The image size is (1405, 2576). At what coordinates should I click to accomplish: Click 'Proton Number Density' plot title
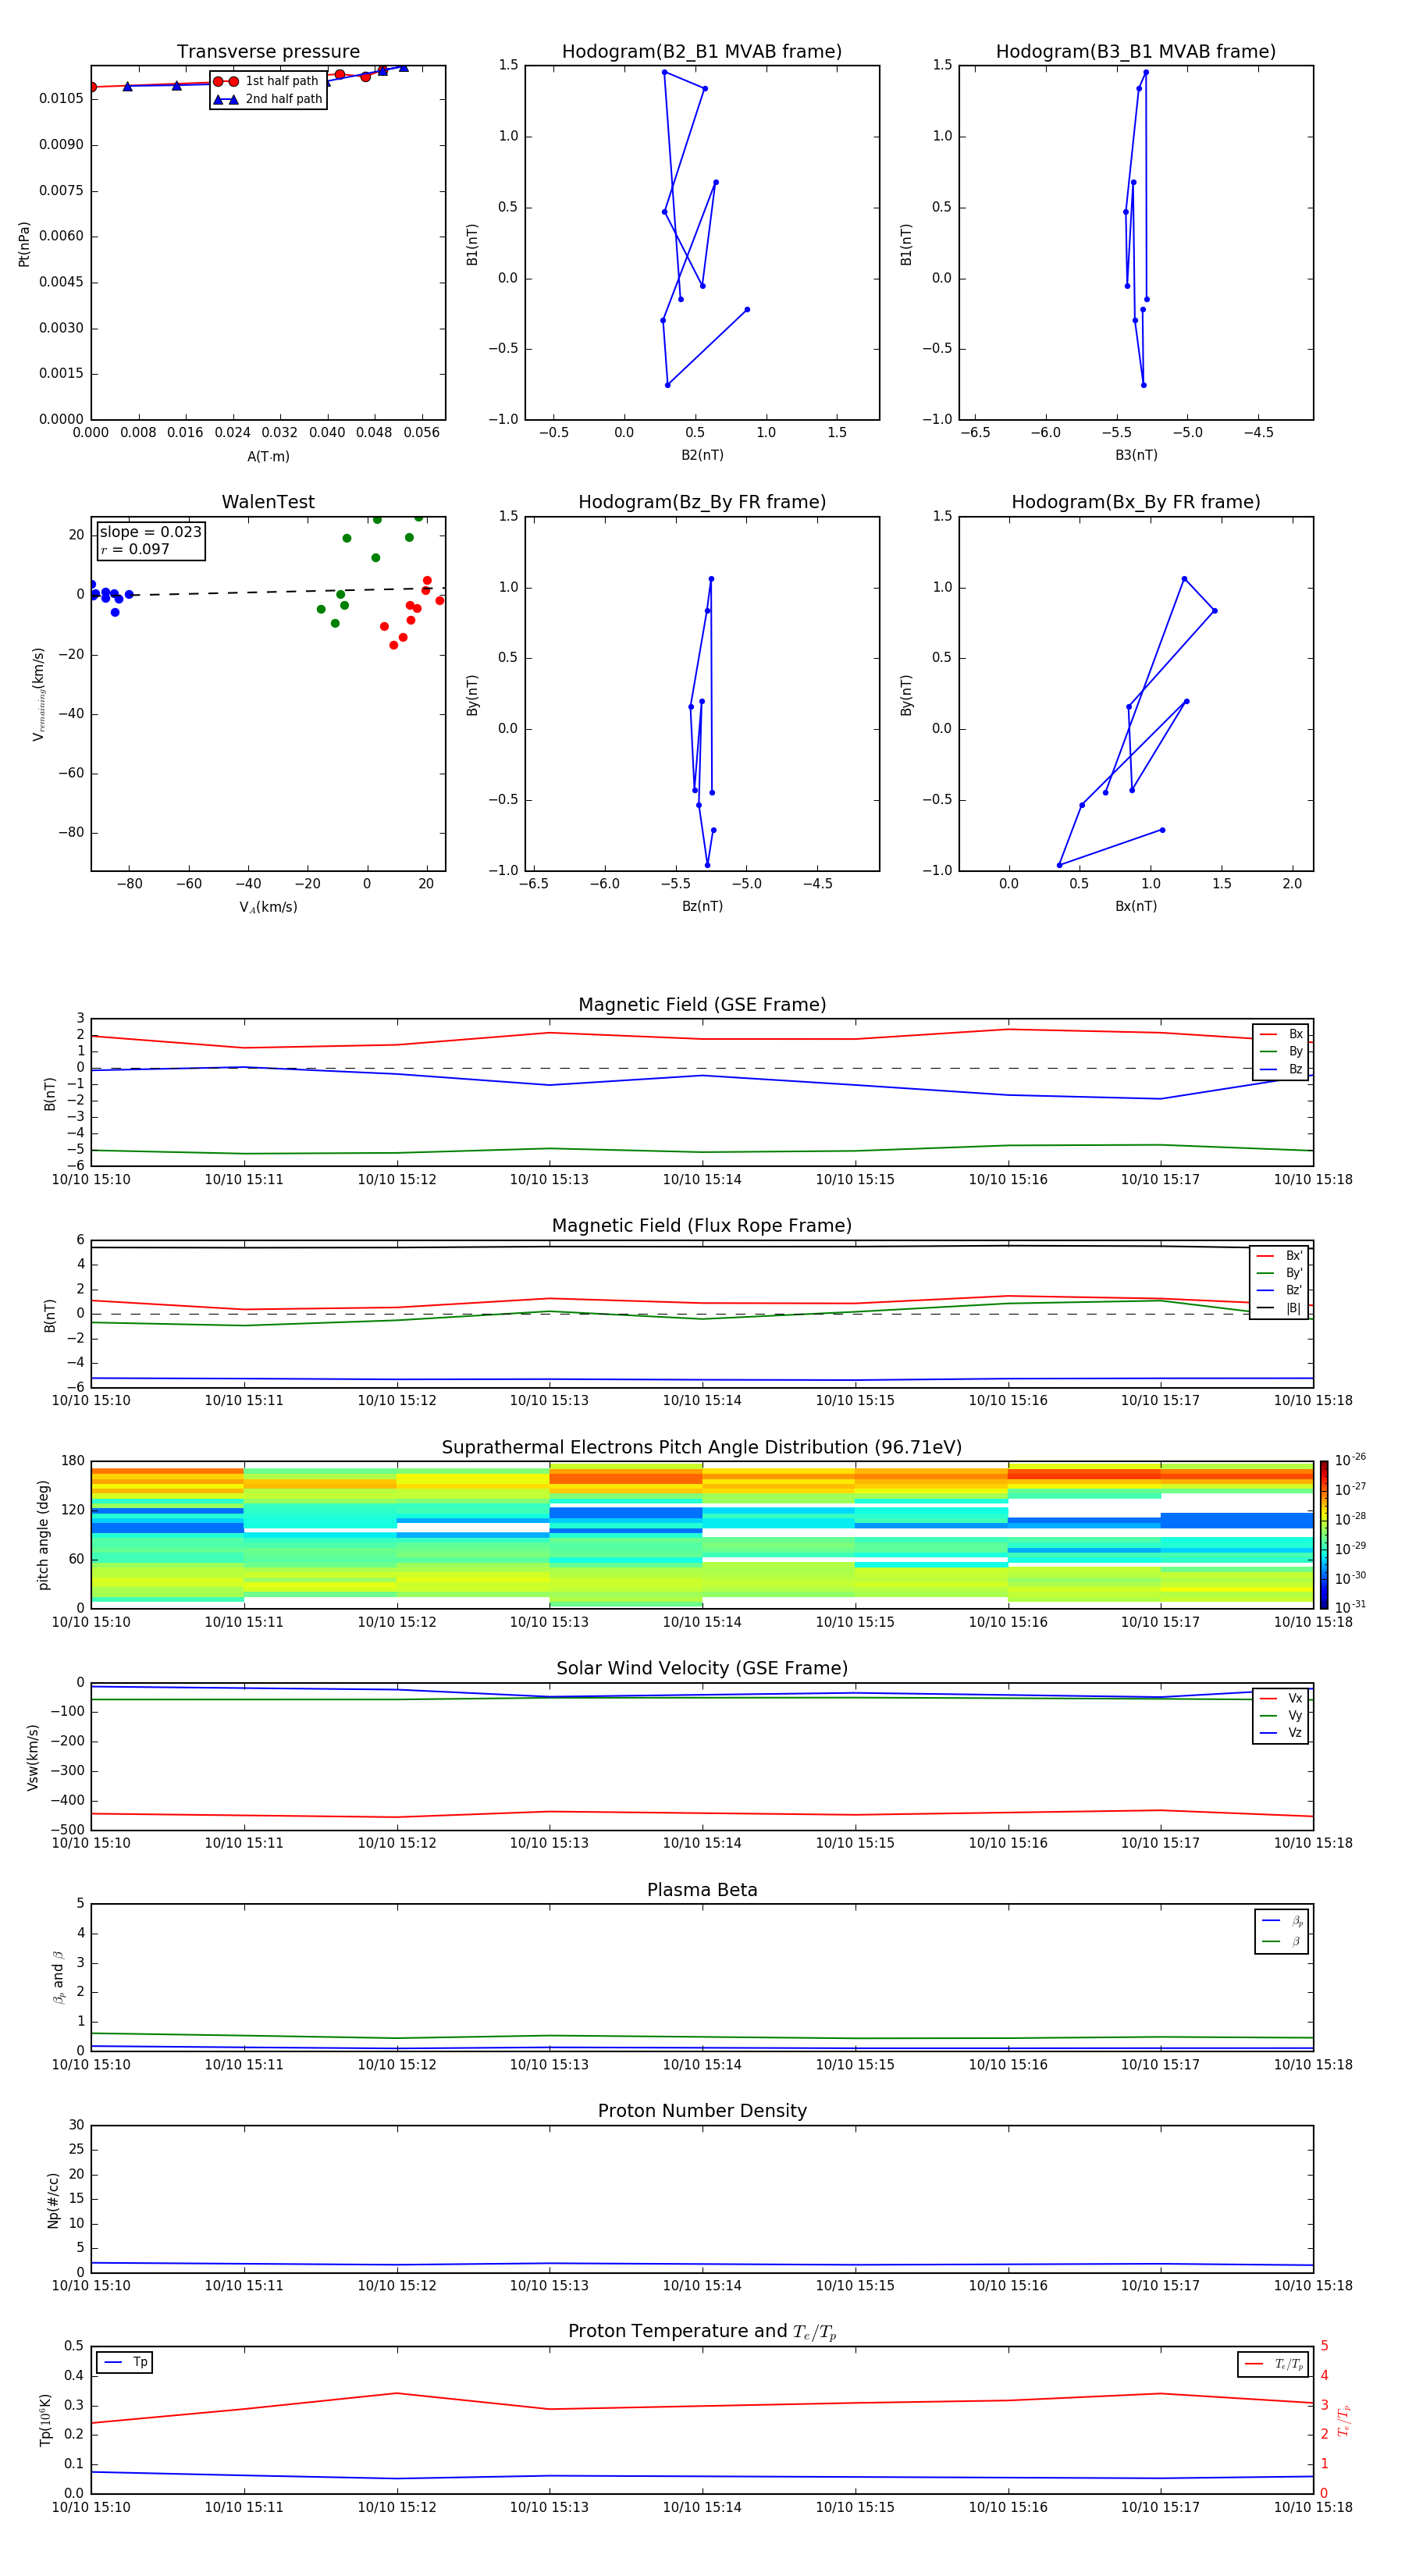[702, 2111]
